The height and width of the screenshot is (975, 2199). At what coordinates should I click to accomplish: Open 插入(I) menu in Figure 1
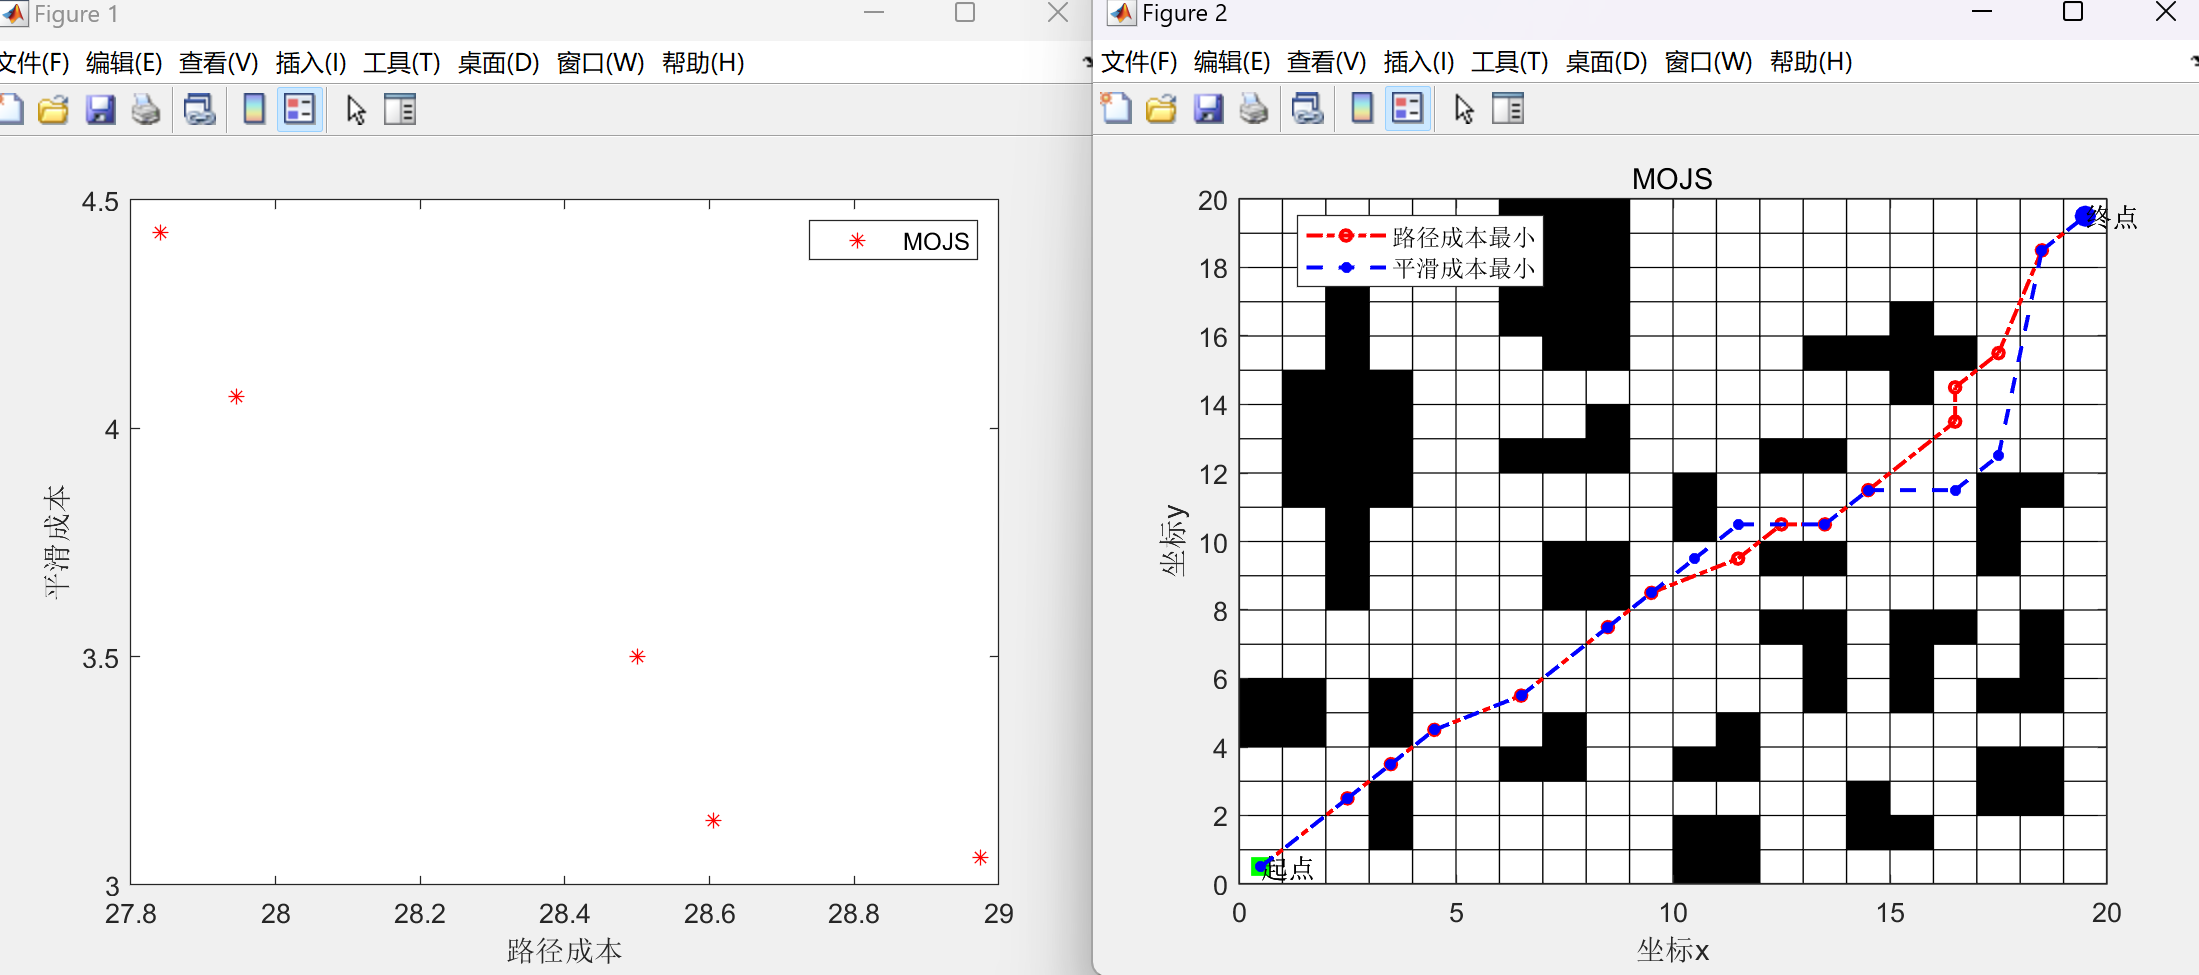point(311,63)
